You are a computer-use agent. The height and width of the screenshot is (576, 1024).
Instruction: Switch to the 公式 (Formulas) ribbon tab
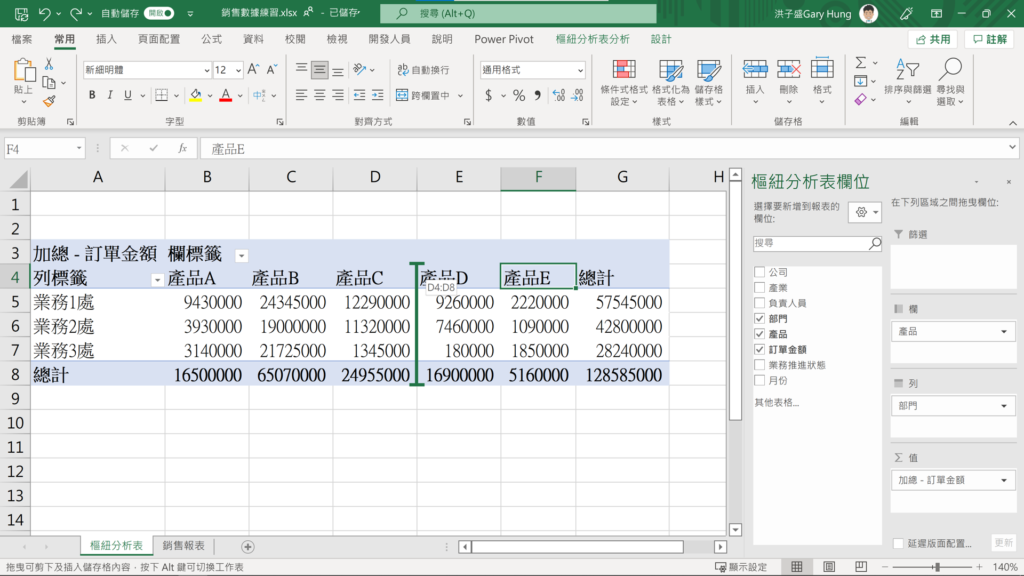pos(212,39)
